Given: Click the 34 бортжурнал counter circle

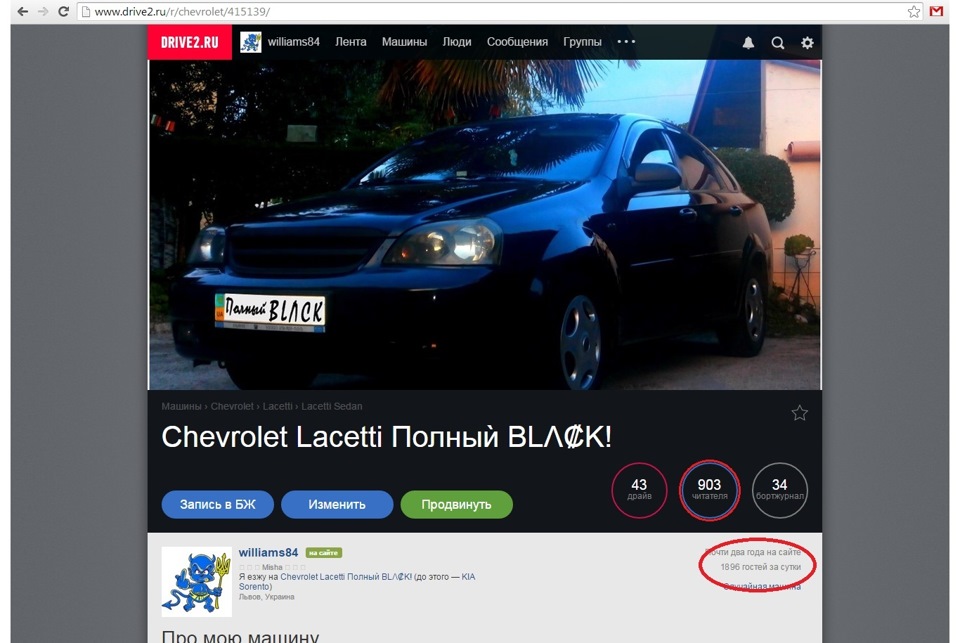Looking at the screenshot, I should point(779,490).
